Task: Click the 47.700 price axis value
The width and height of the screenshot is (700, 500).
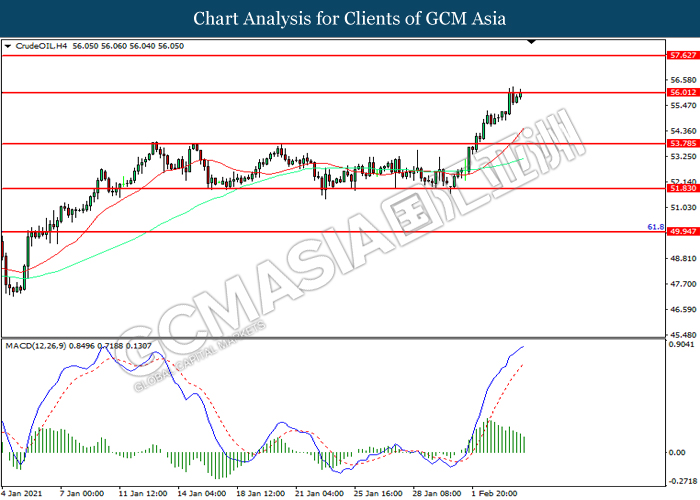Action: click(x=683, y=284)
